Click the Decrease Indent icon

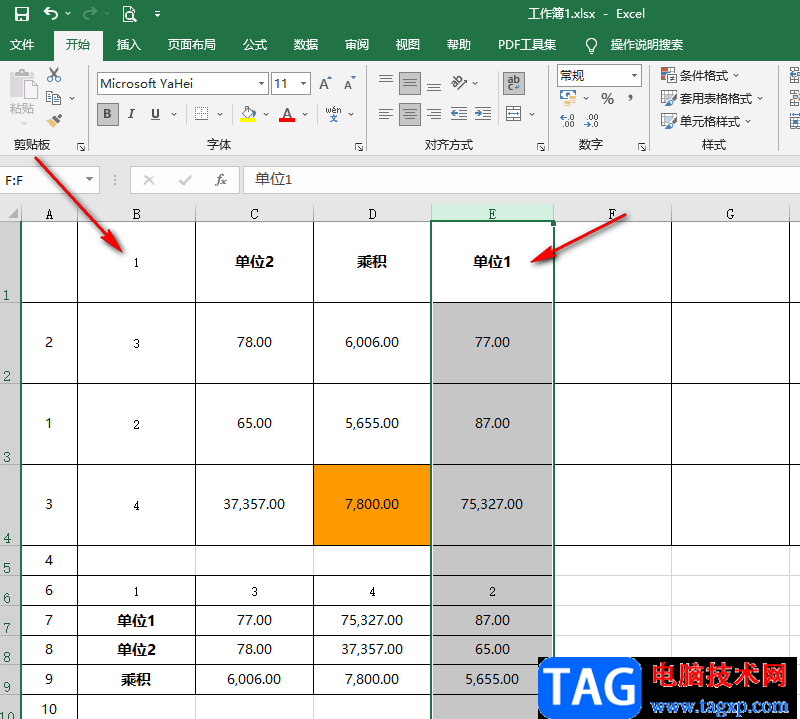(x=459, y=114)
